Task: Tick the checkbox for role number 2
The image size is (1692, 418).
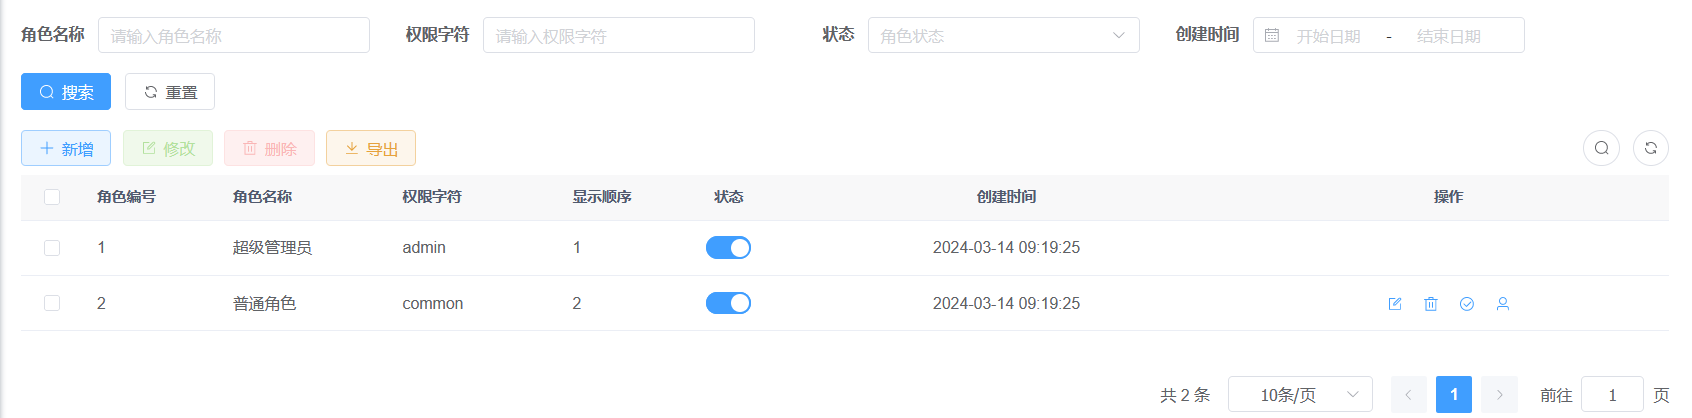Action: coord(52,303)
